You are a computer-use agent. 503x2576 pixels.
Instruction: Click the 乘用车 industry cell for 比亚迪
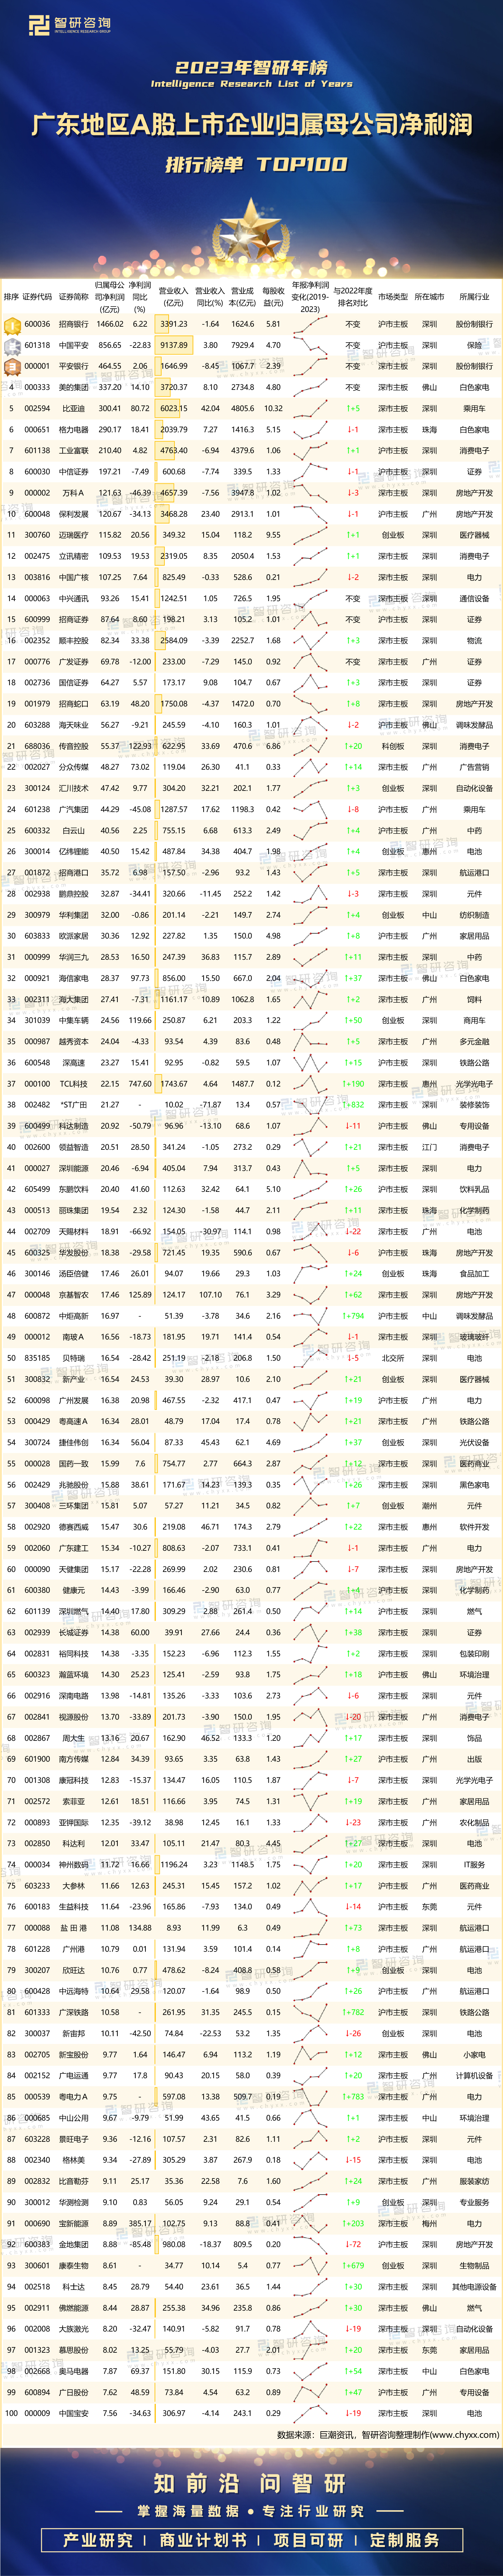[474, 409]
